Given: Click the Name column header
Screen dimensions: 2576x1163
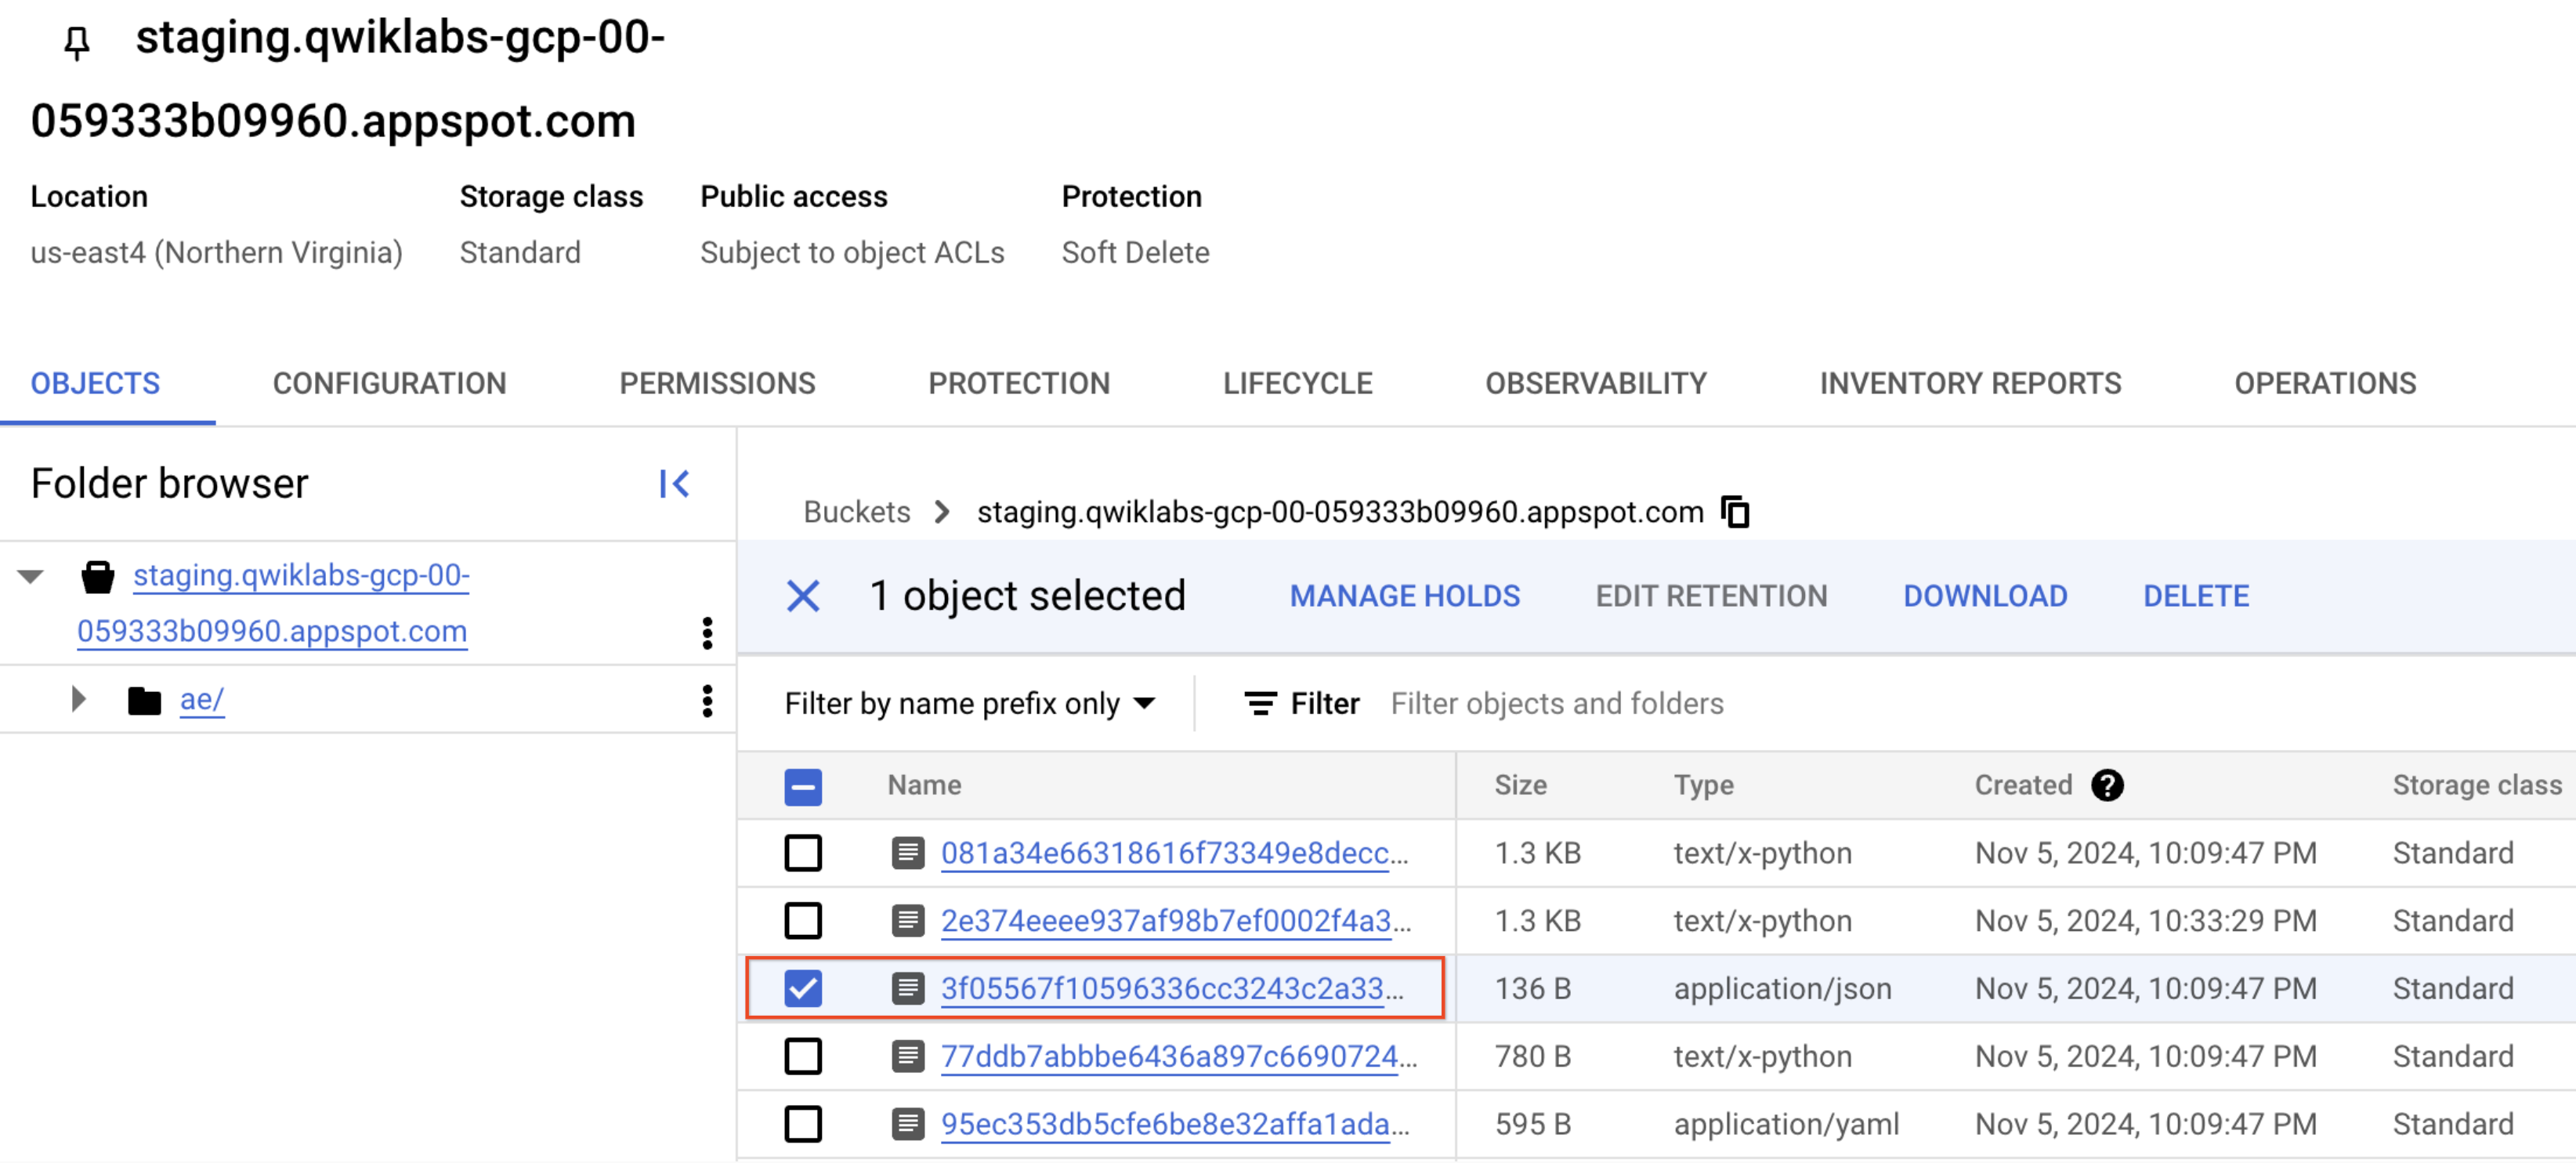Looking at the screenshot, I should point(924,786).
